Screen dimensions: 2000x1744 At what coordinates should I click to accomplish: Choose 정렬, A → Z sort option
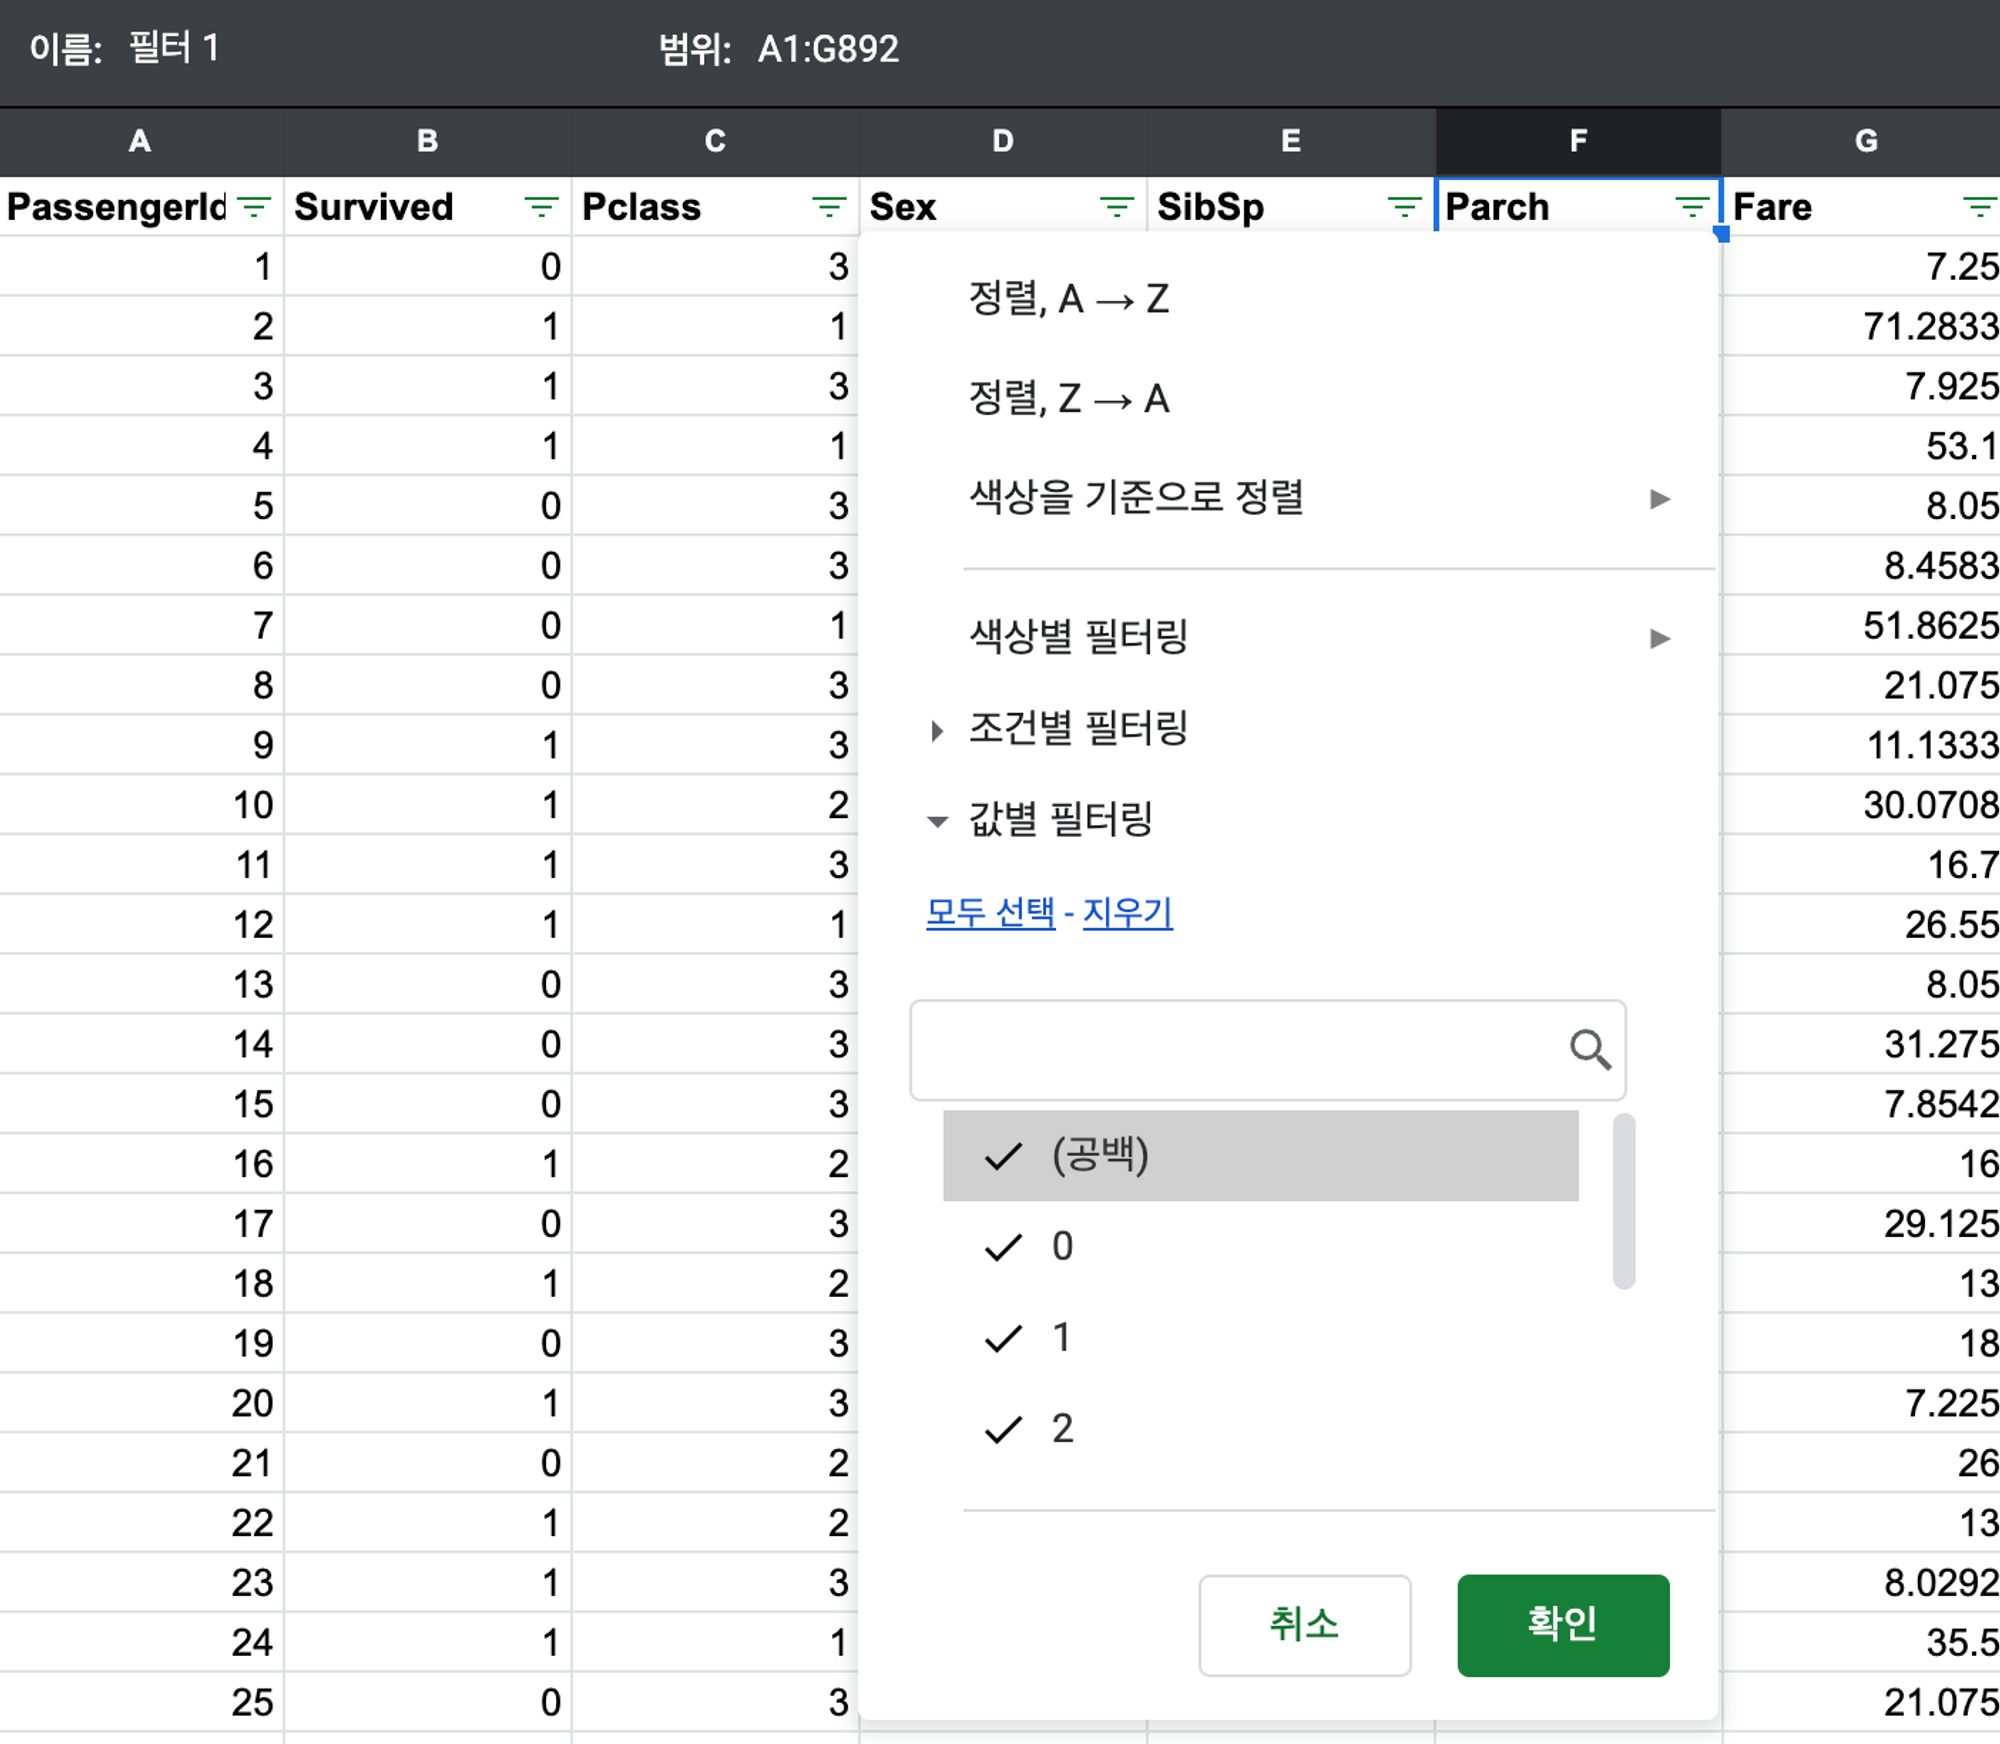[x=1068, y=299]
